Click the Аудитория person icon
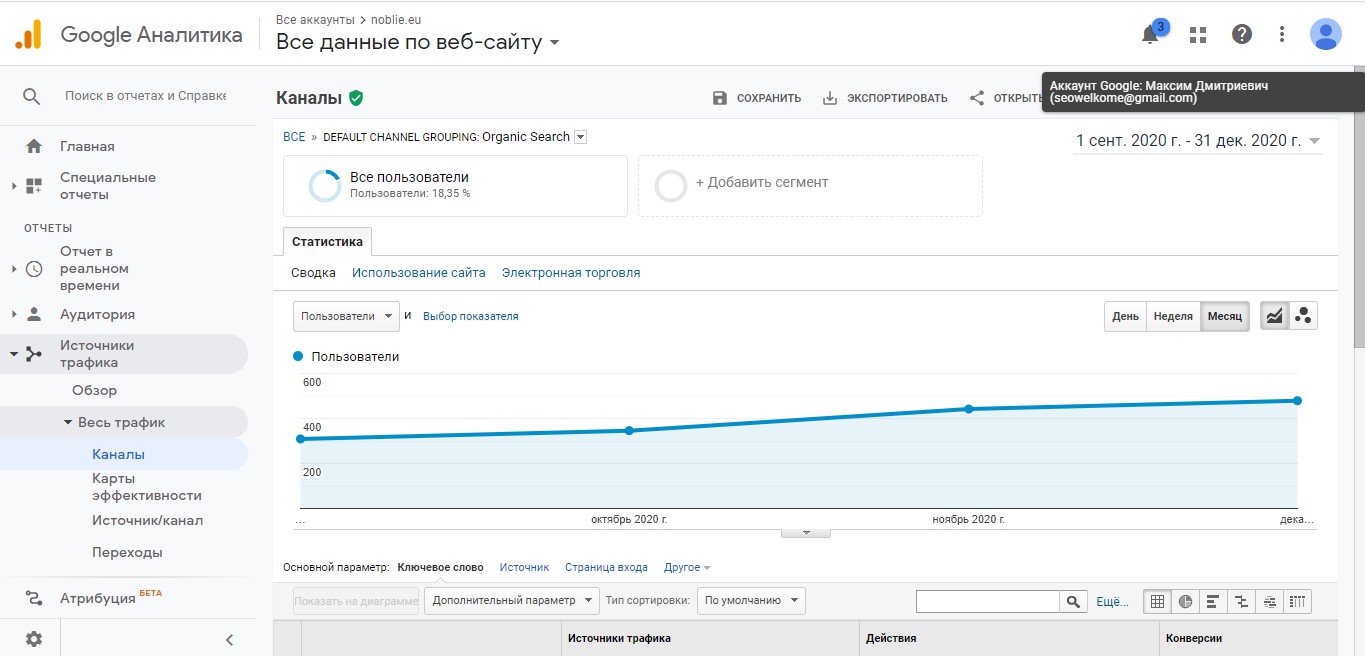 (x=34, y=314)
